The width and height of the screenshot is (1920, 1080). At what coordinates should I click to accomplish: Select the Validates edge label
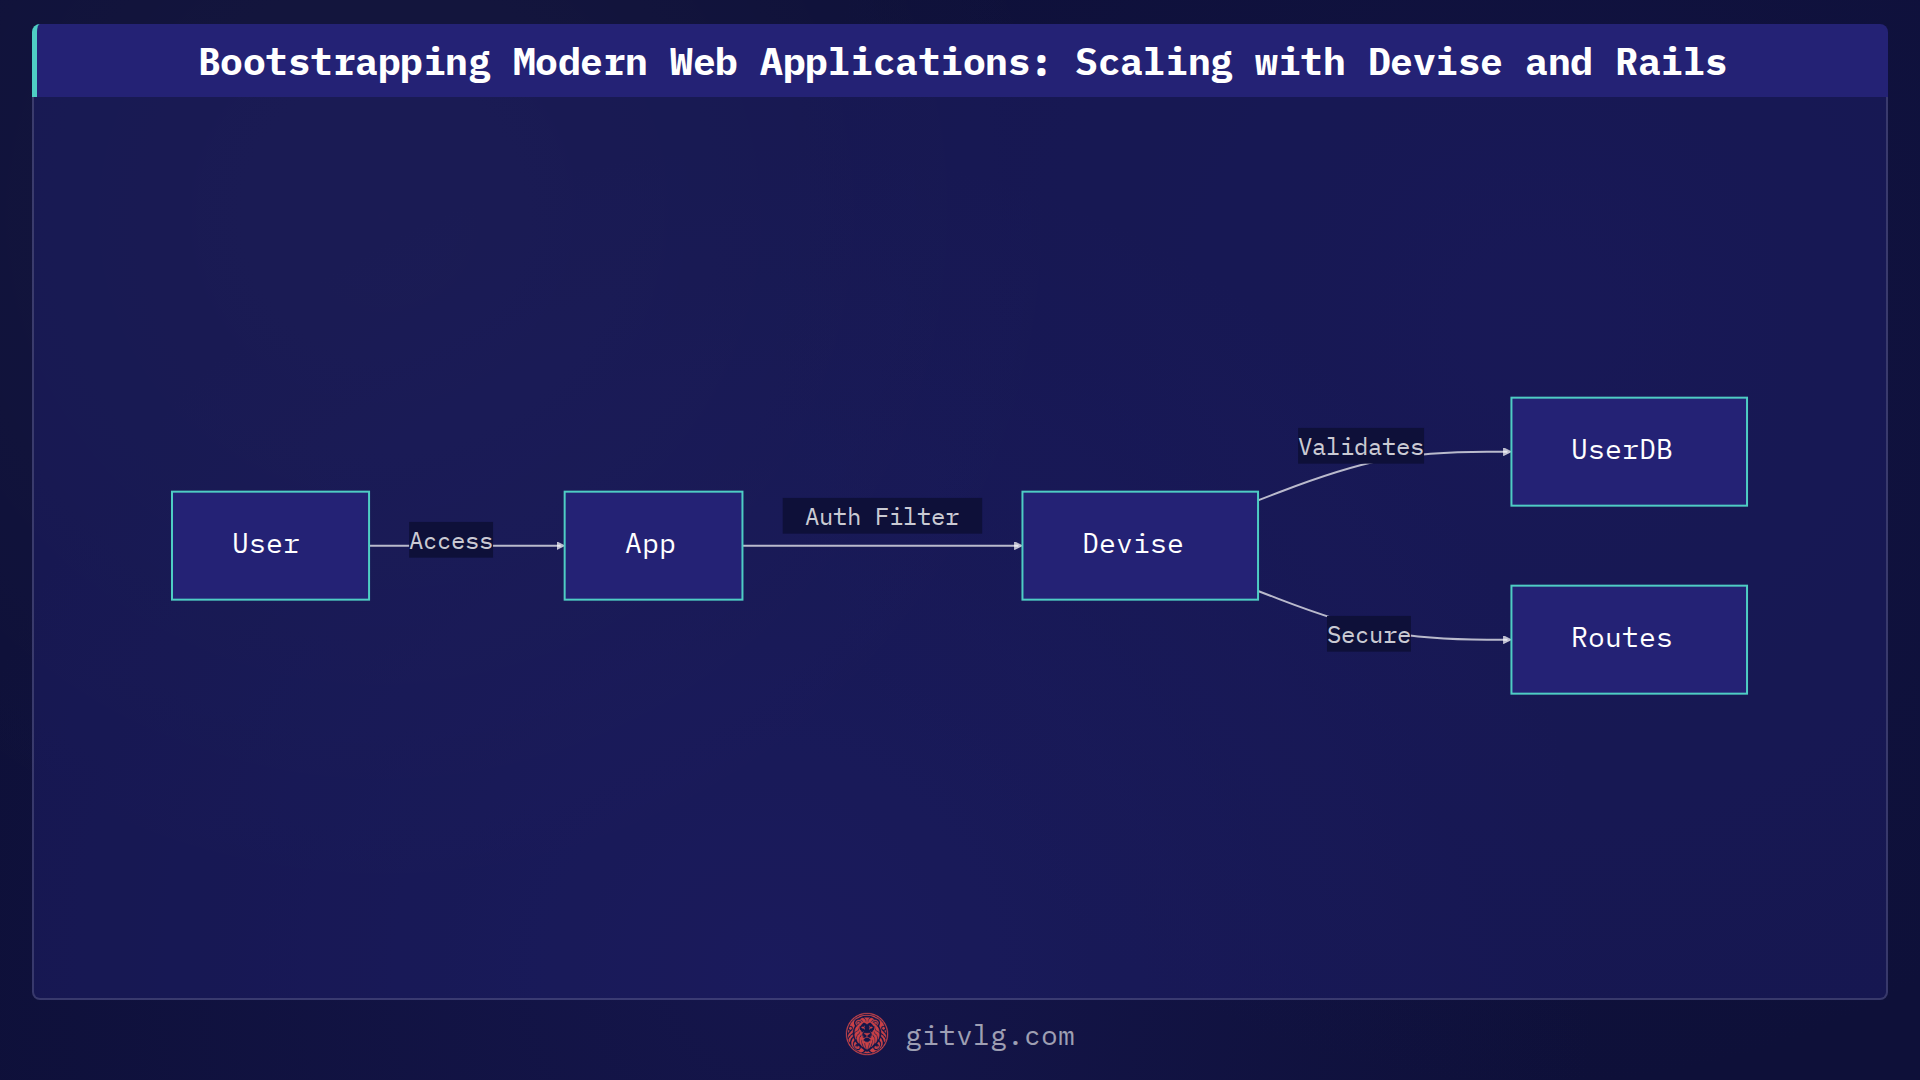coord(1361,446)
